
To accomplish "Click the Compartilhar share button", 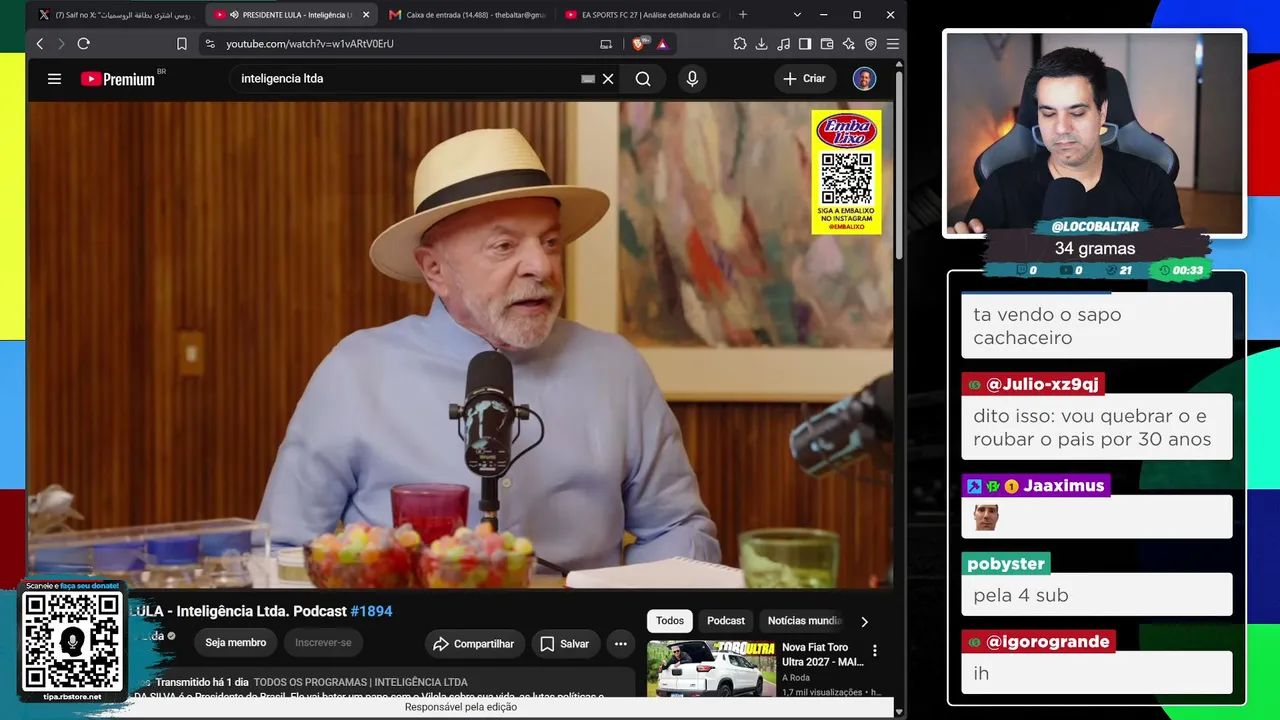I will [x=473, y=644].
